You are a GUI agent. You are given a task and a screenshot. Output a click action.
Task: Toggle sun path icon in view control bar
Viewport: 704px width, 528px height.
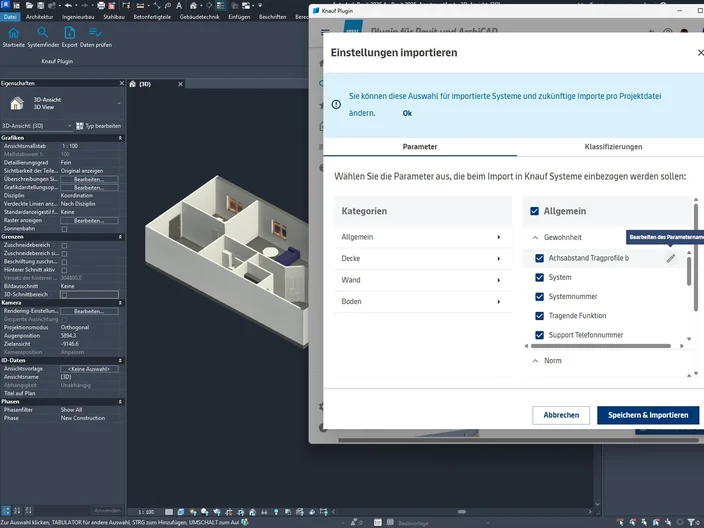(x=193, y=511)
